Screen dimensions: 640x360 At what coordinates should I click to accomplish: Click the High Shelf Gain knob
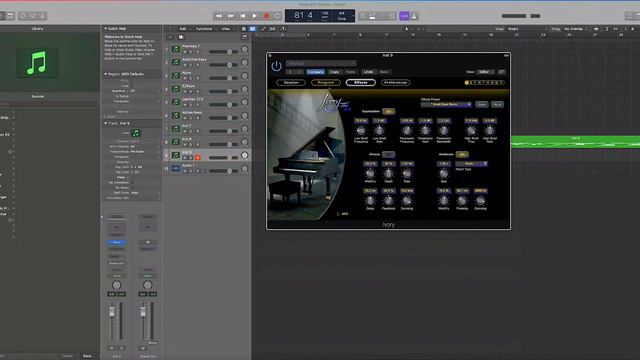coord(489,131)
